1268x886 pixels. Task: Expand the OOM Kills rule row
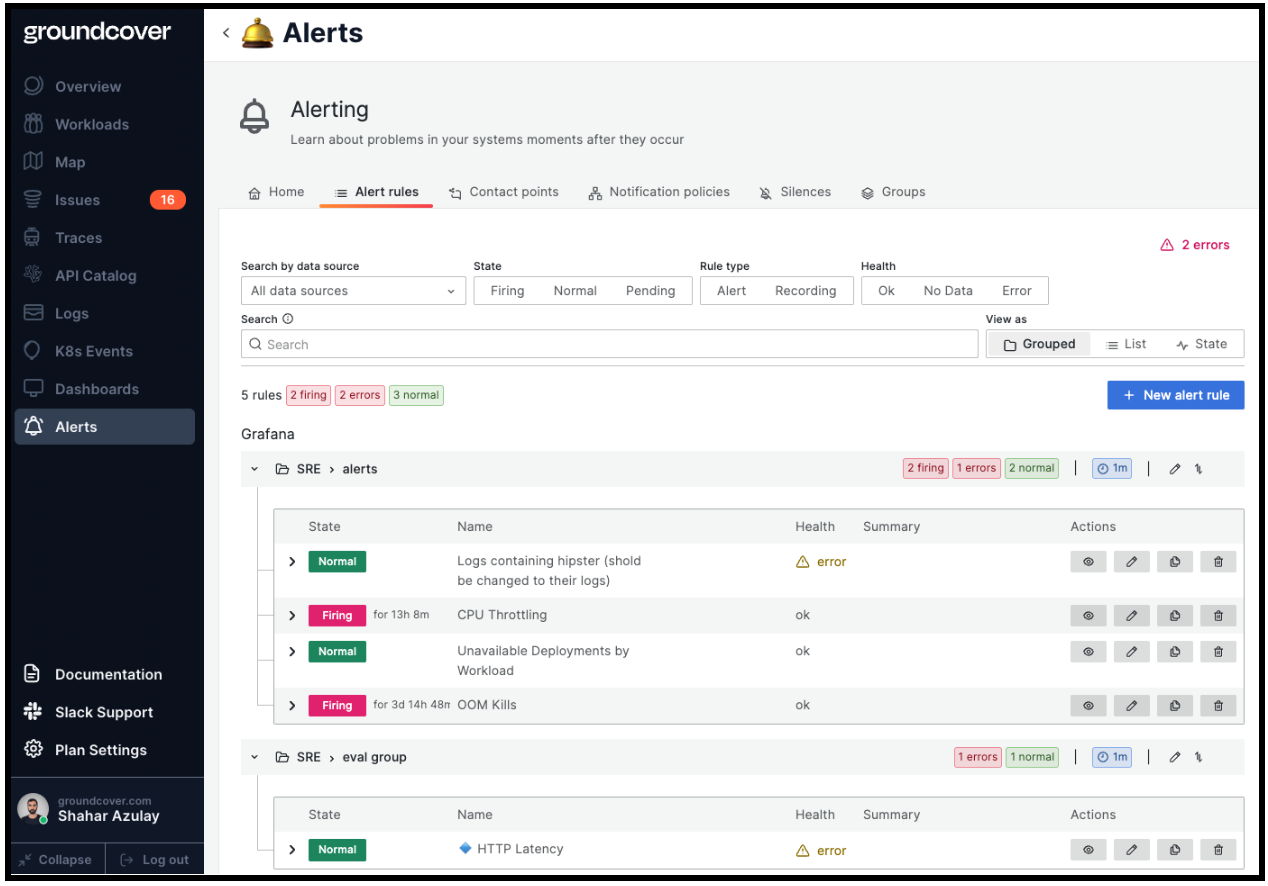pyautogui.click(x=291, y=705)
